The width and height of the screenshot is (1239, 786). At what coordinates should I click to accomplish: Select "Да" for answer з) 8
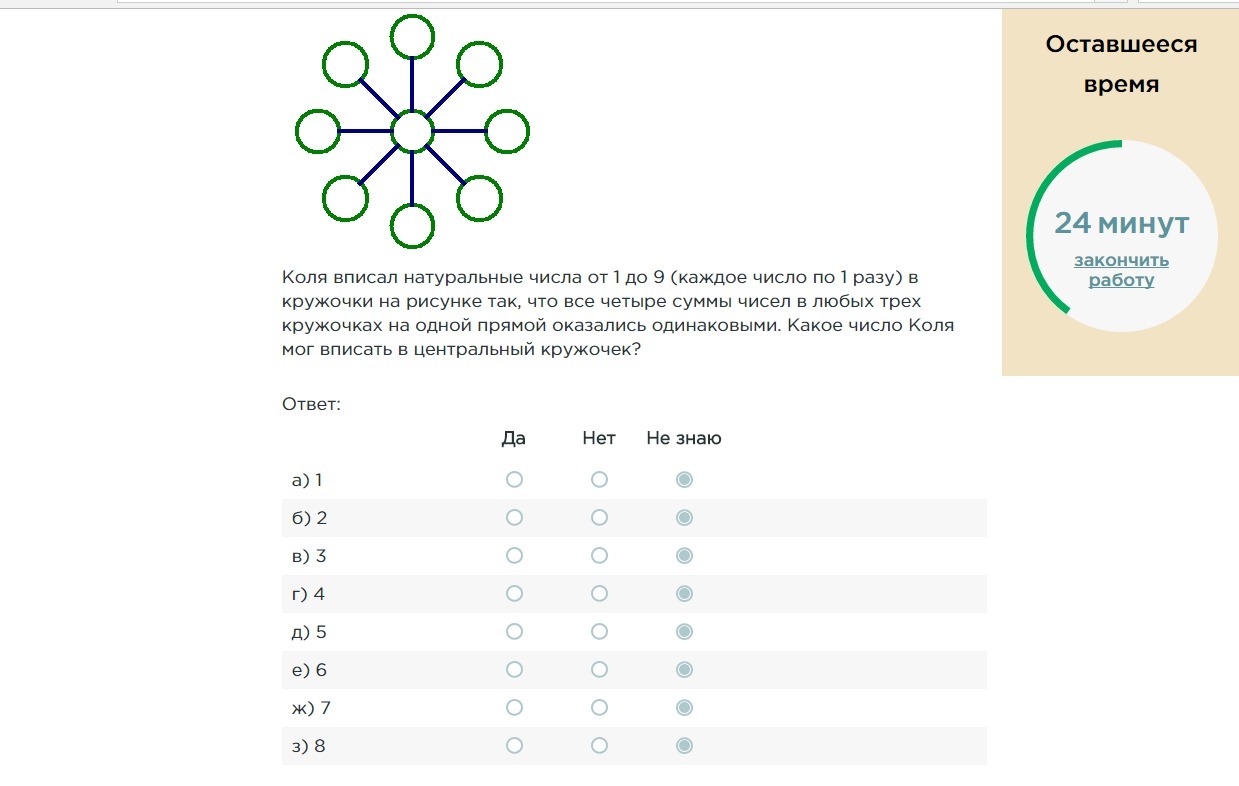514,746
